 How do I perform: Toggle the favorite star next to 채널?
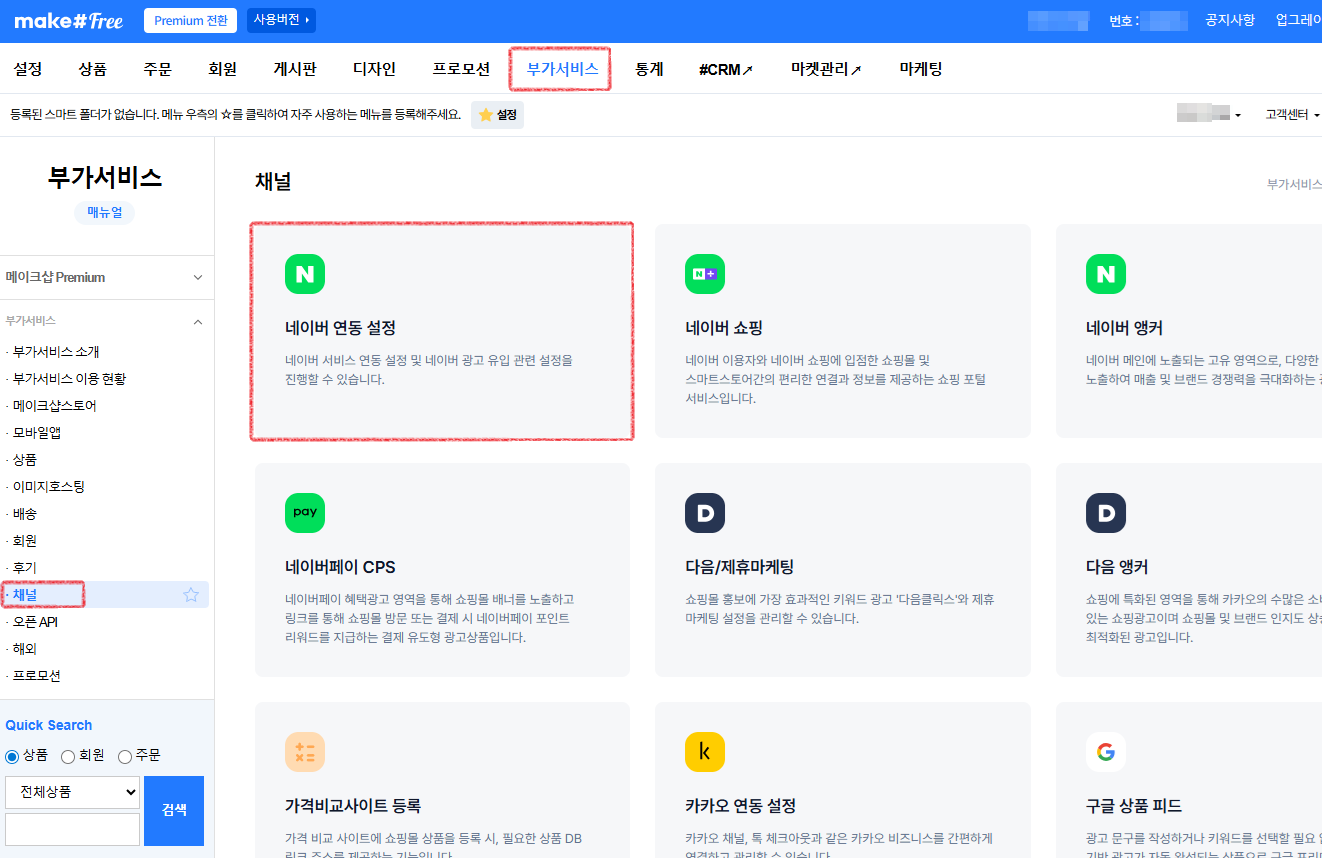[x=189, y=593]
